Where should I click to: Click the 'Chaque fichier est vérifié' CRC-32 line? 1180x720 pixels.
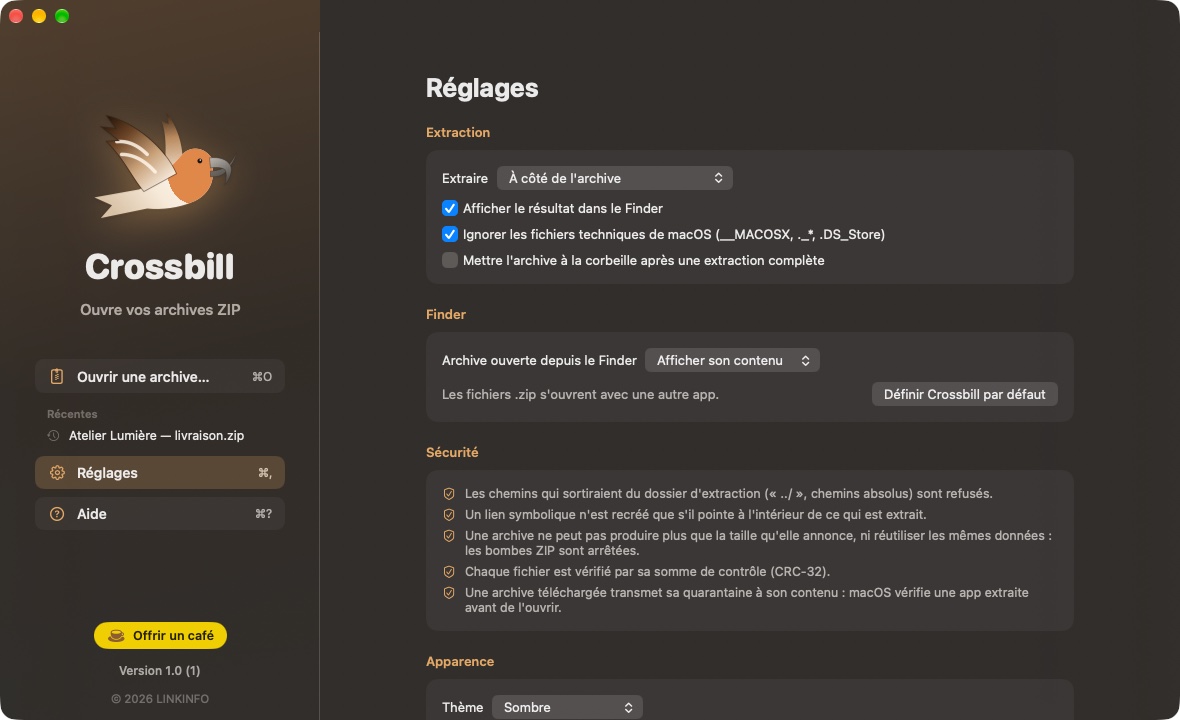click(x=647, y=572)
